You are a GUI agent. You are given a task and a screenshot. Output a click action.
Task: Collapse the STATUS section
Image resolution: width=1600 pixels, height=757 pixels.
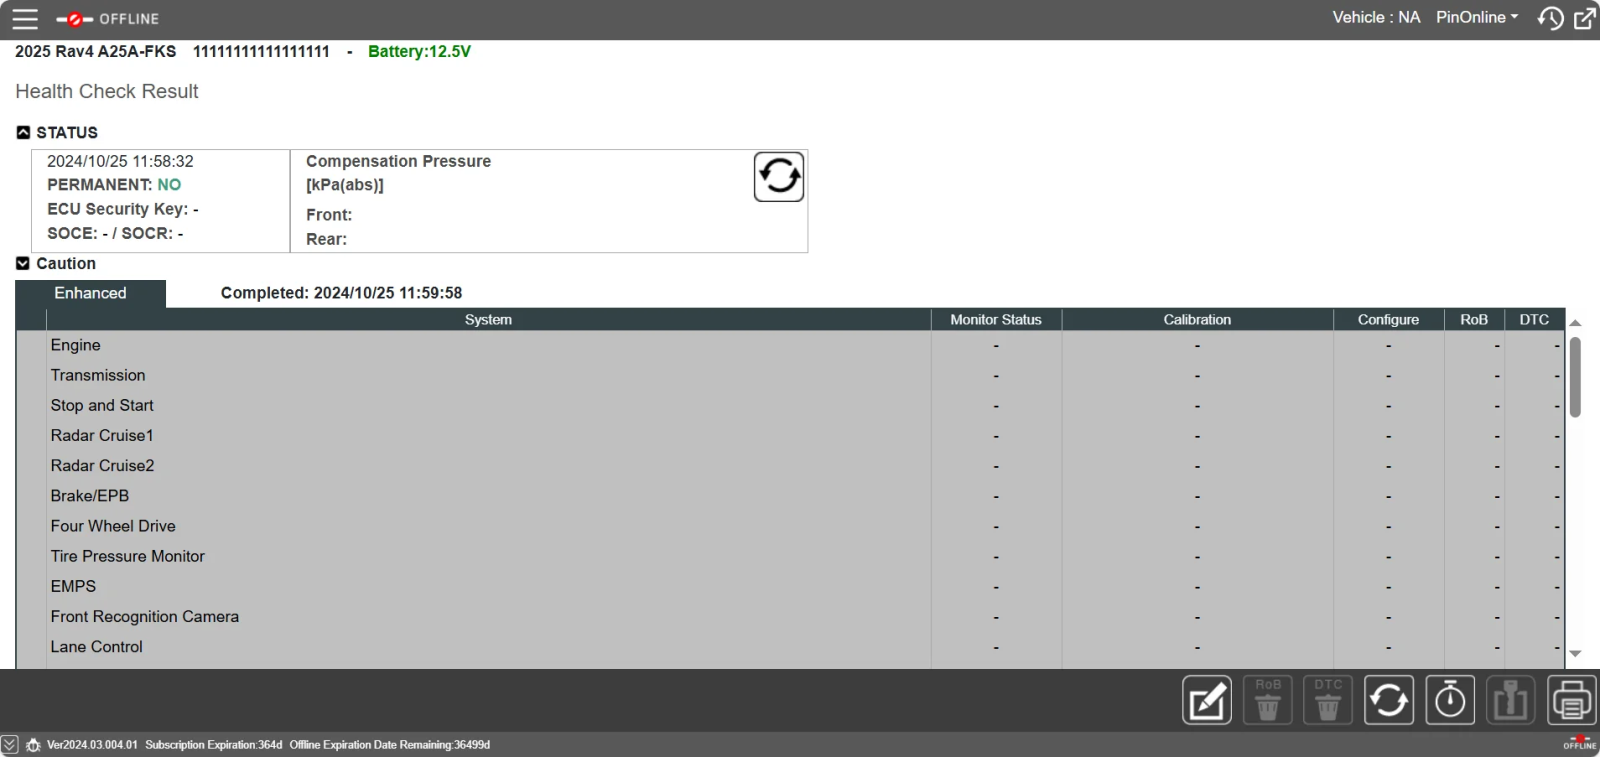click(23, 132)
